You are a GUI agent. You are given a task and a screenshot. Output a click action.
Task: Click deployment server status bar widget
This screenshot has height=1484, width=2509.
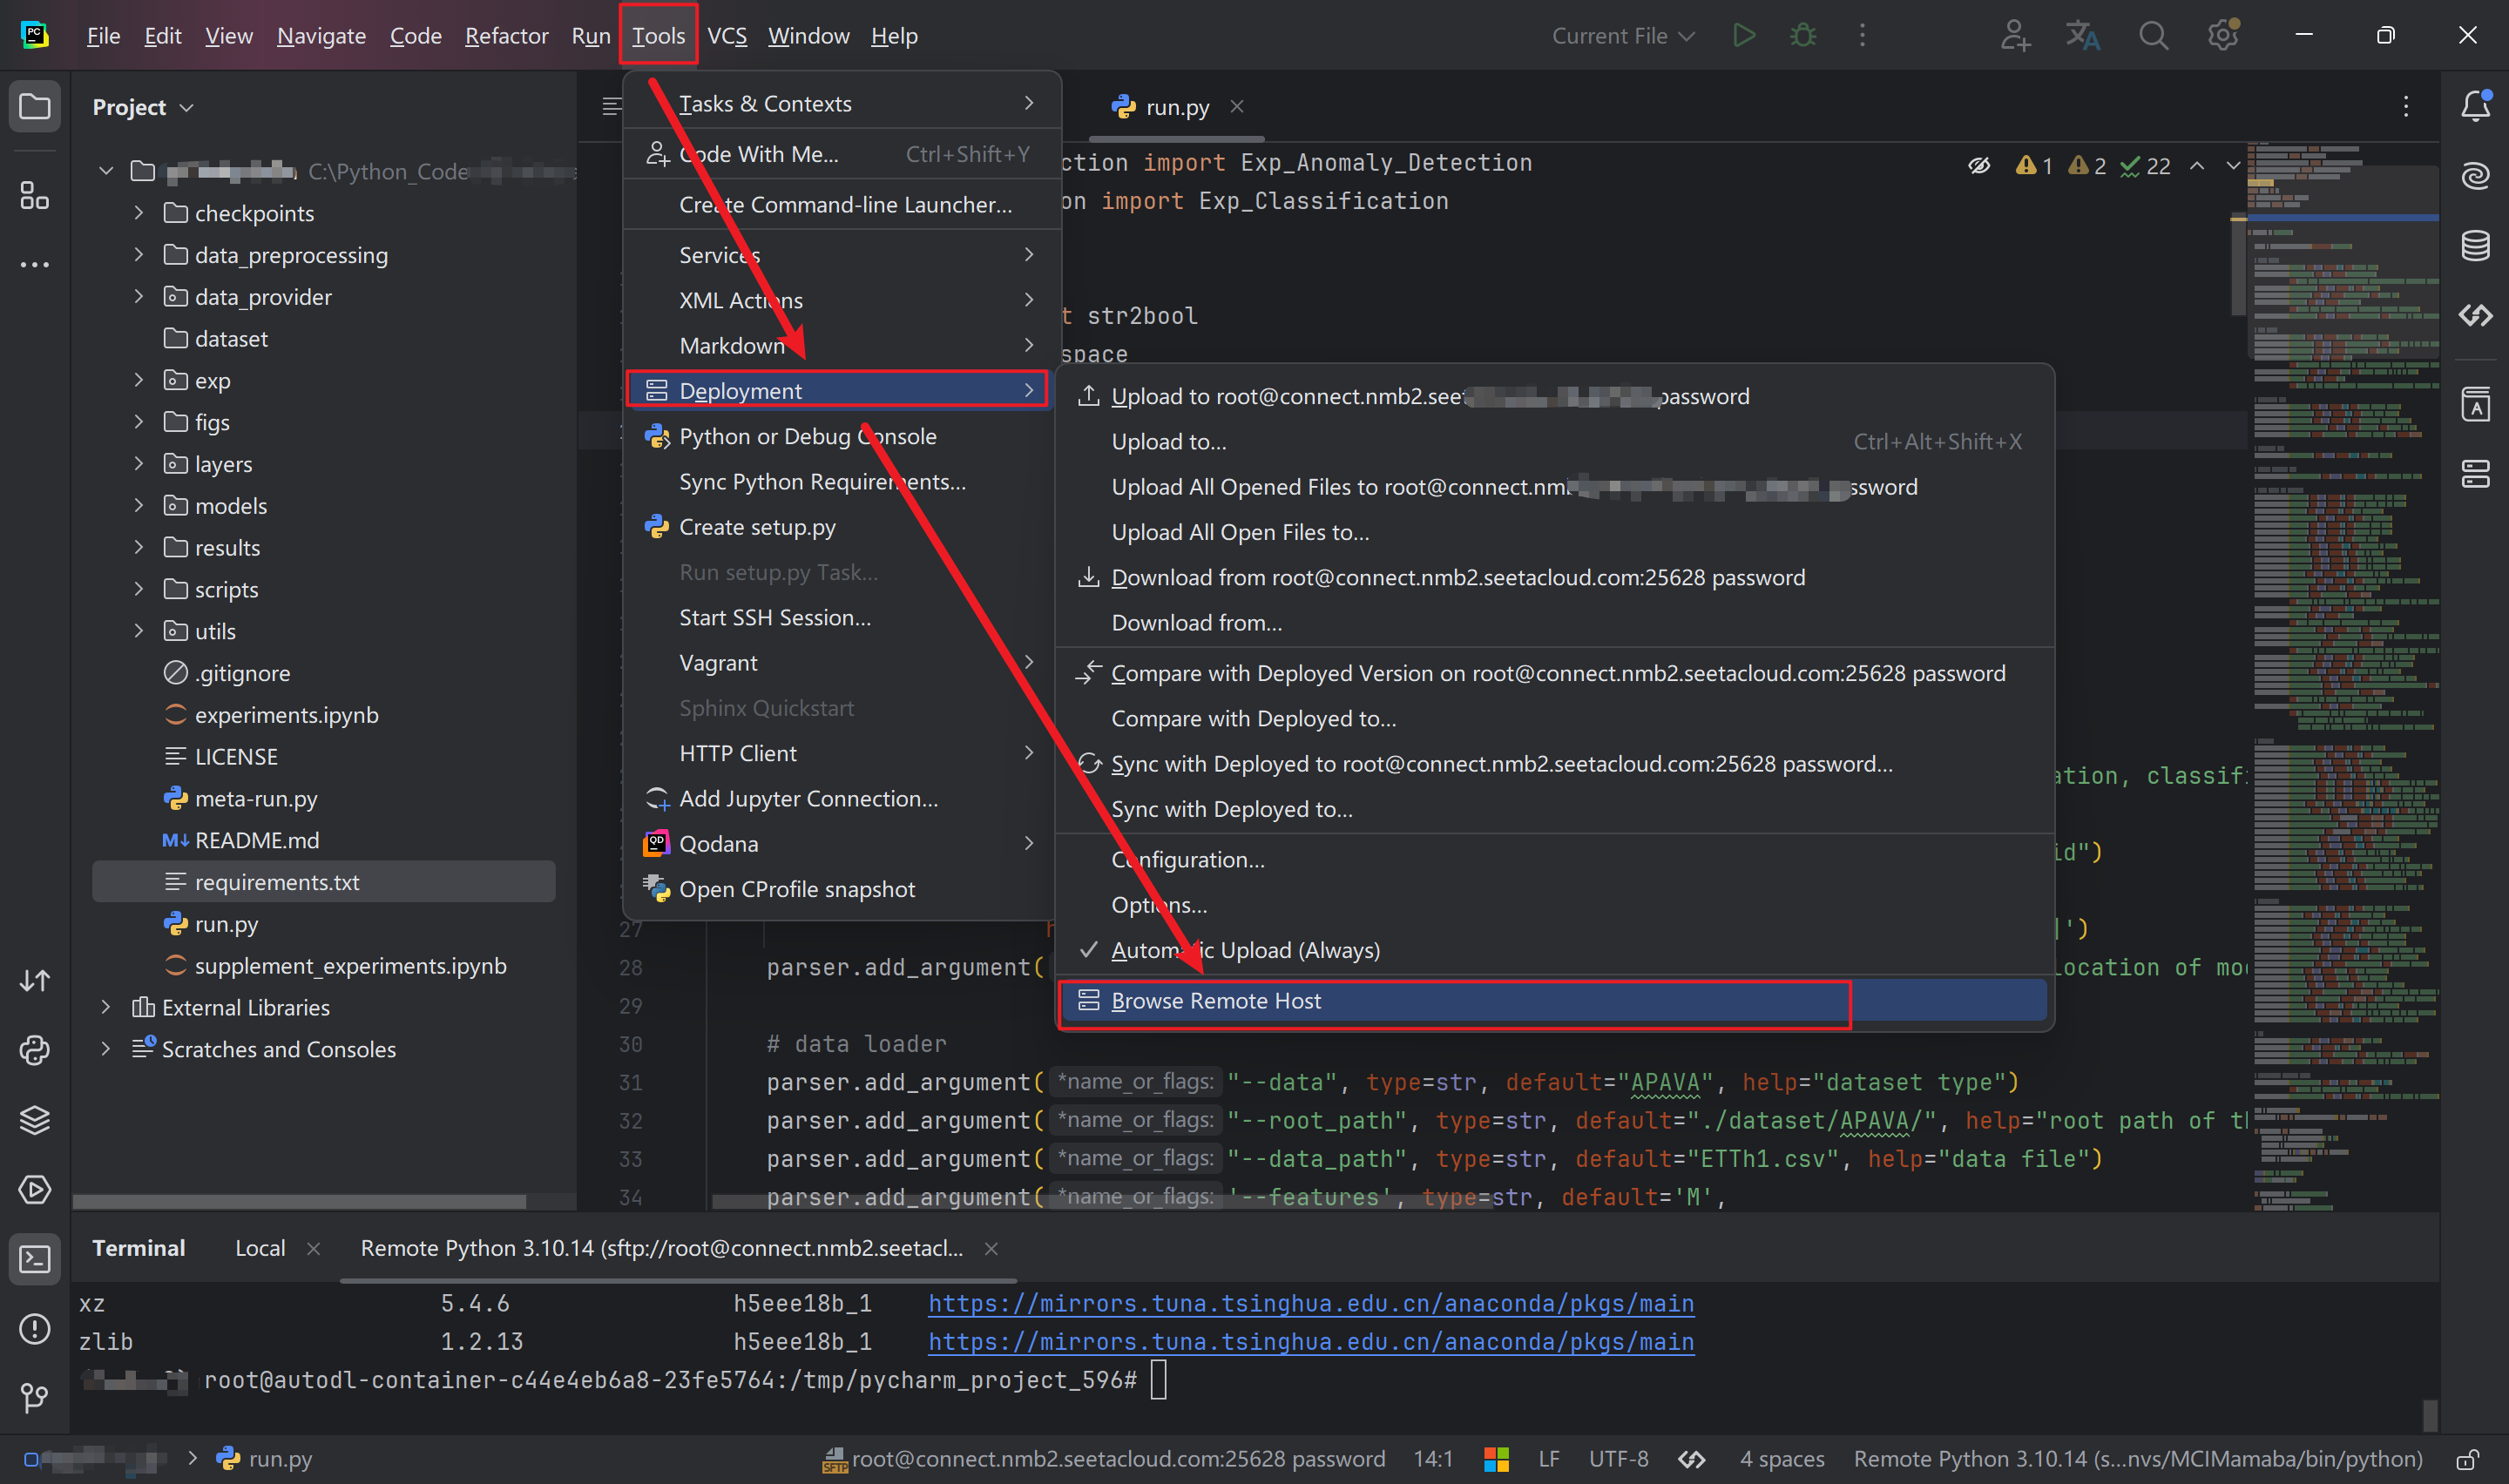click(x=1104, y=1459)
